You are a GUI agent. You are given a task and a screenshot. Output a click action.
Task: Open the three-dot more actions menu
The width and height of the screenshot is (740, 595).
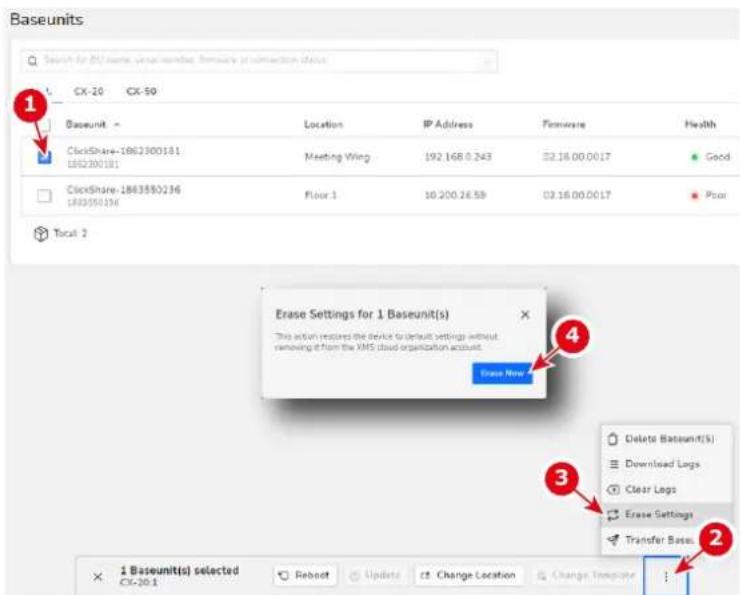(666, 577)
